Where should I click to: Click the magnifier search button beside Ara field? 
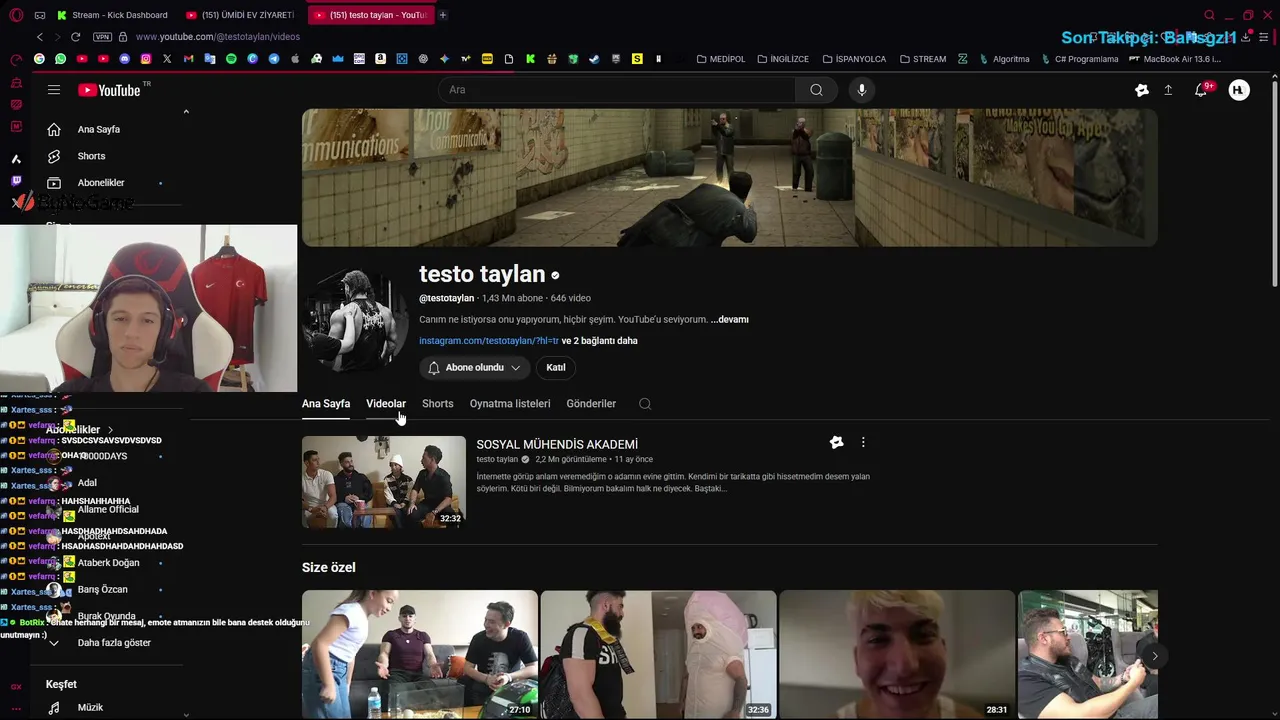click(x=817, y=90)
